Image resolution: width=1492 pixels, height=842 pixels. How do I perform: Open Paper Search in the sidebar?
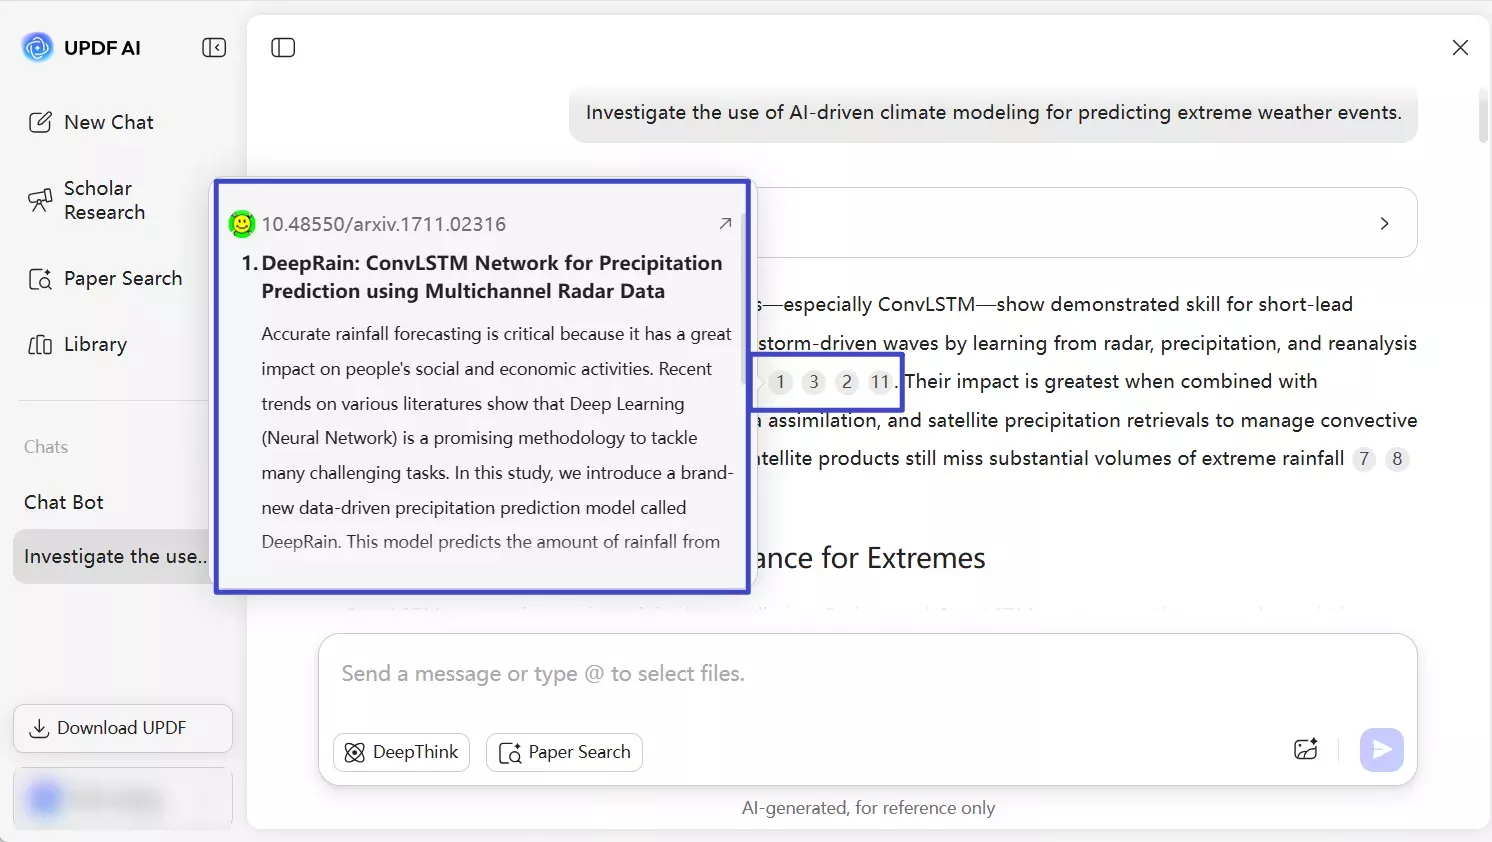pyautogui.click(x=105, y=278)
